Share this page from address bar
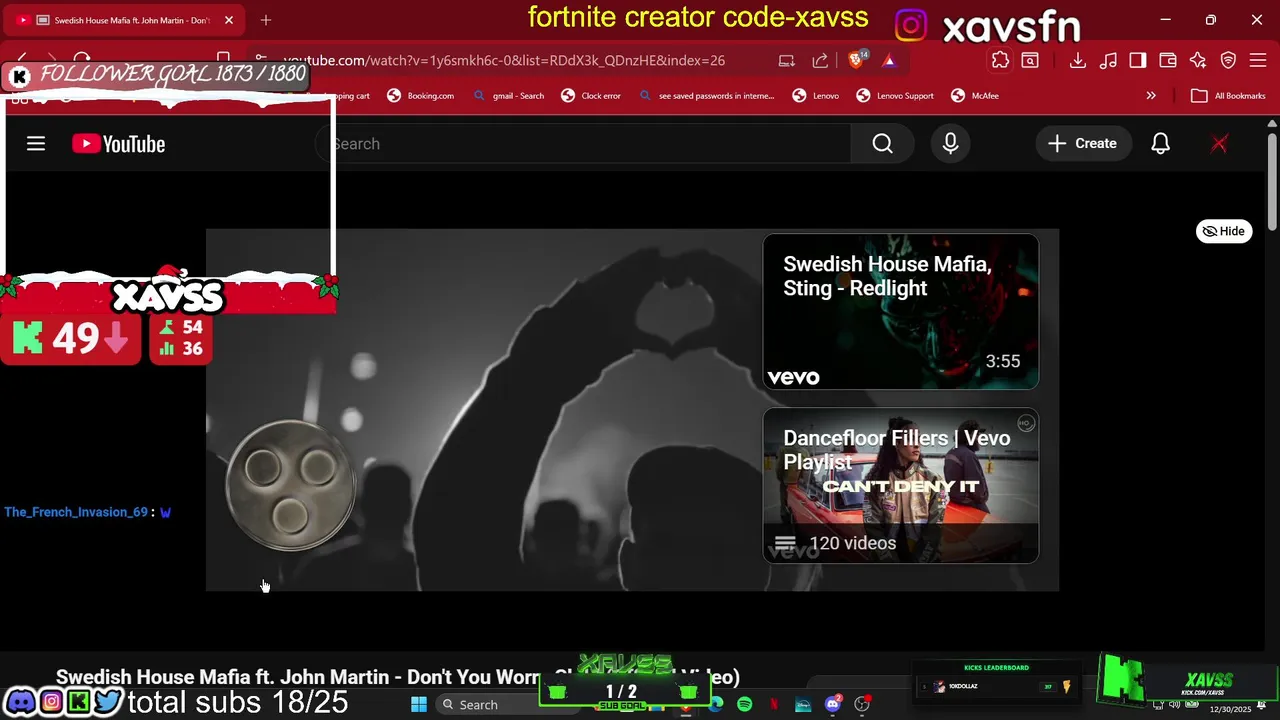 (x=820, y=60)
